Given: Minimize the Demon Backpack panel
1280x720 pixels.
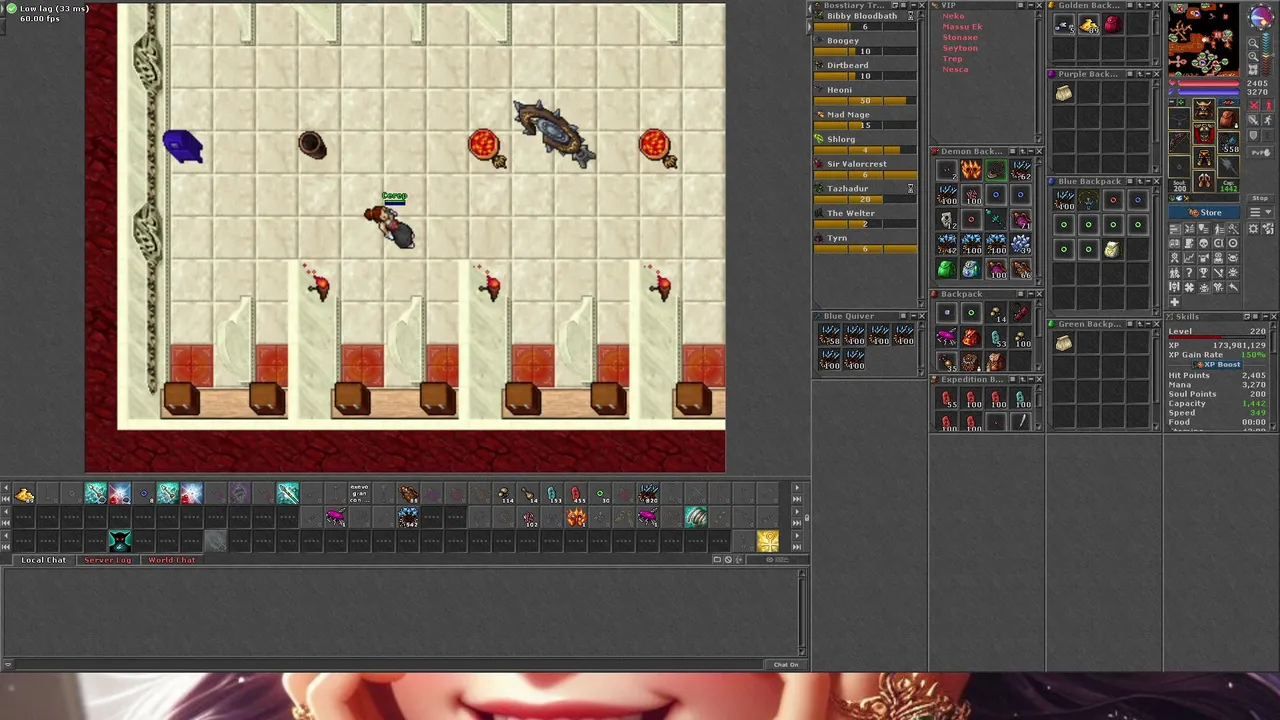Looking at the screenshot, I should click(1031, 151).
